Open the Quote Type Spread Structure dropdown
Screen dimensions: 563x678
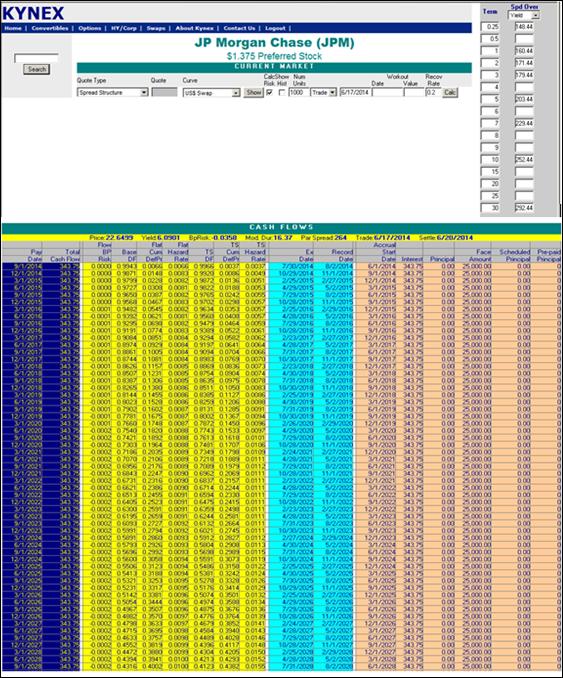point(113,93)
